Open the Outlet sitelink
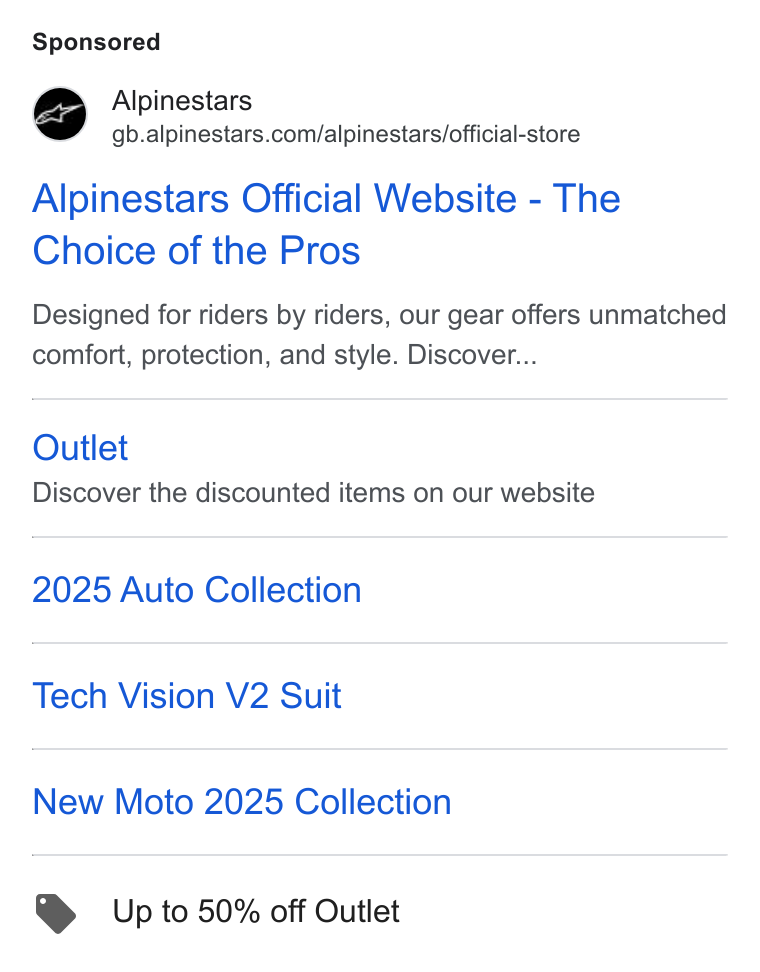The width and height of the screenshot is (760, 972). (x=80, y=448)
